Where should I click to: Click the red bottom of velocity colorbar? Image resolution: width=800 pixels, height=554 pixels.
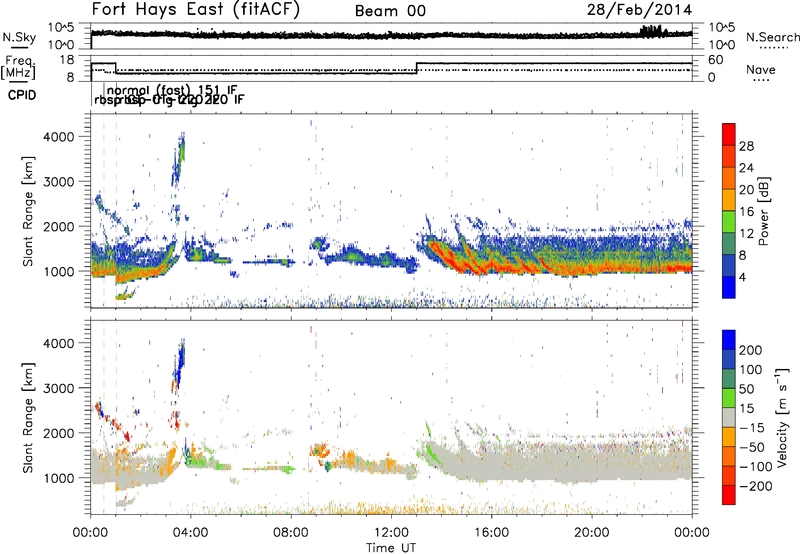729,495
